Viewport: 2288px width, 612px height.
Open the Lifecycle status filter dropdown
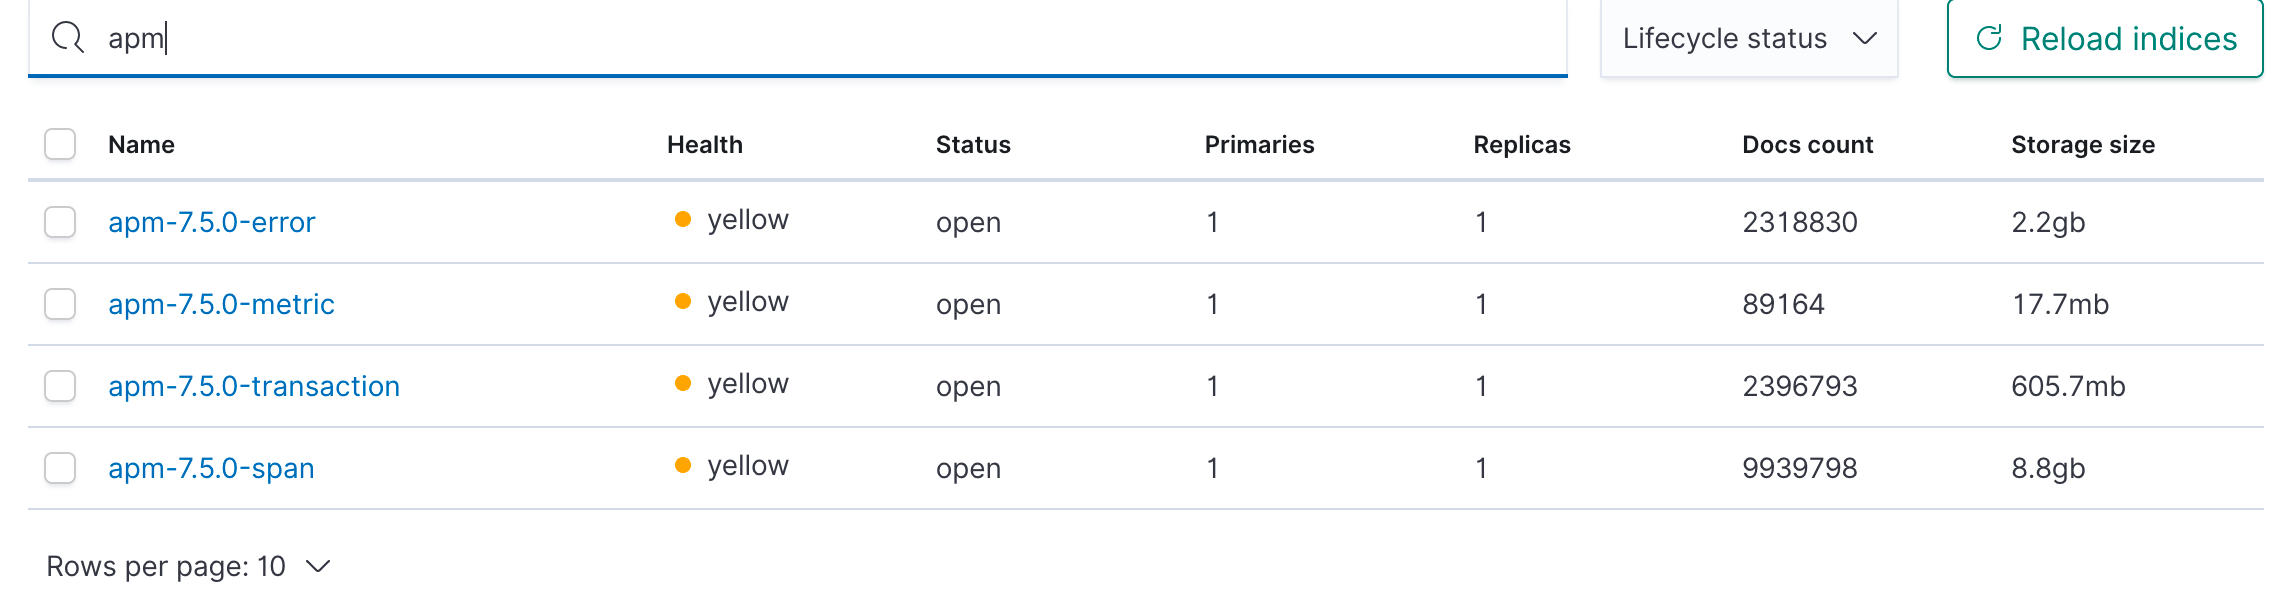pyautogui.click(x=1748, y=38)
